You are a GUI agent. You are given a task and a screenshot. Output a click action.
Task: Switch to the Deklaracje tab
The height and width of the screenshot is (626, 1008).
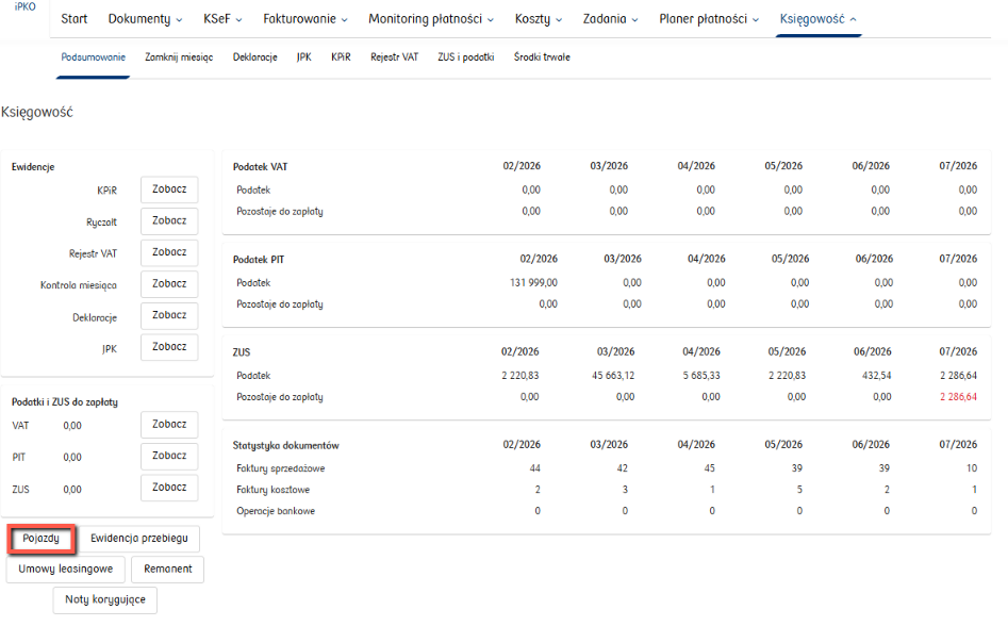(x=255, y=57)
